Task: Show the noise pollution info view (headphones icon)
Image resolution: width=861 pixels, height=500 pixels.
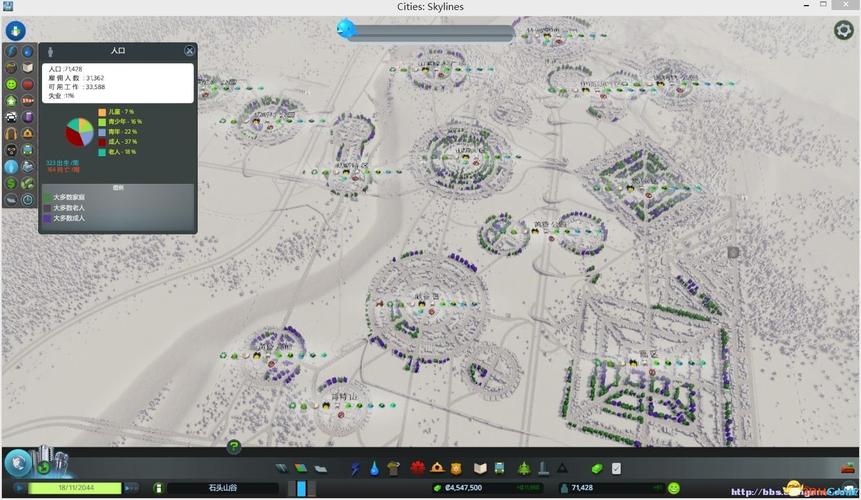Action: (x=12, y=133)
